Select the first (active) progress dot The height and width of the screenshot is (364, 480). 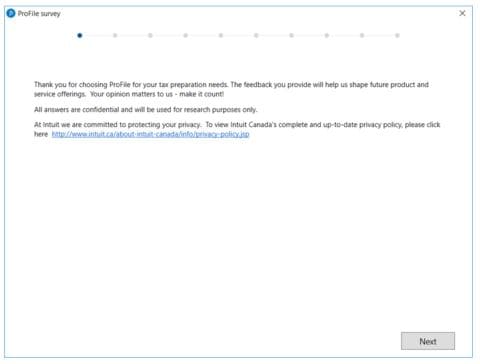[79, 35]
